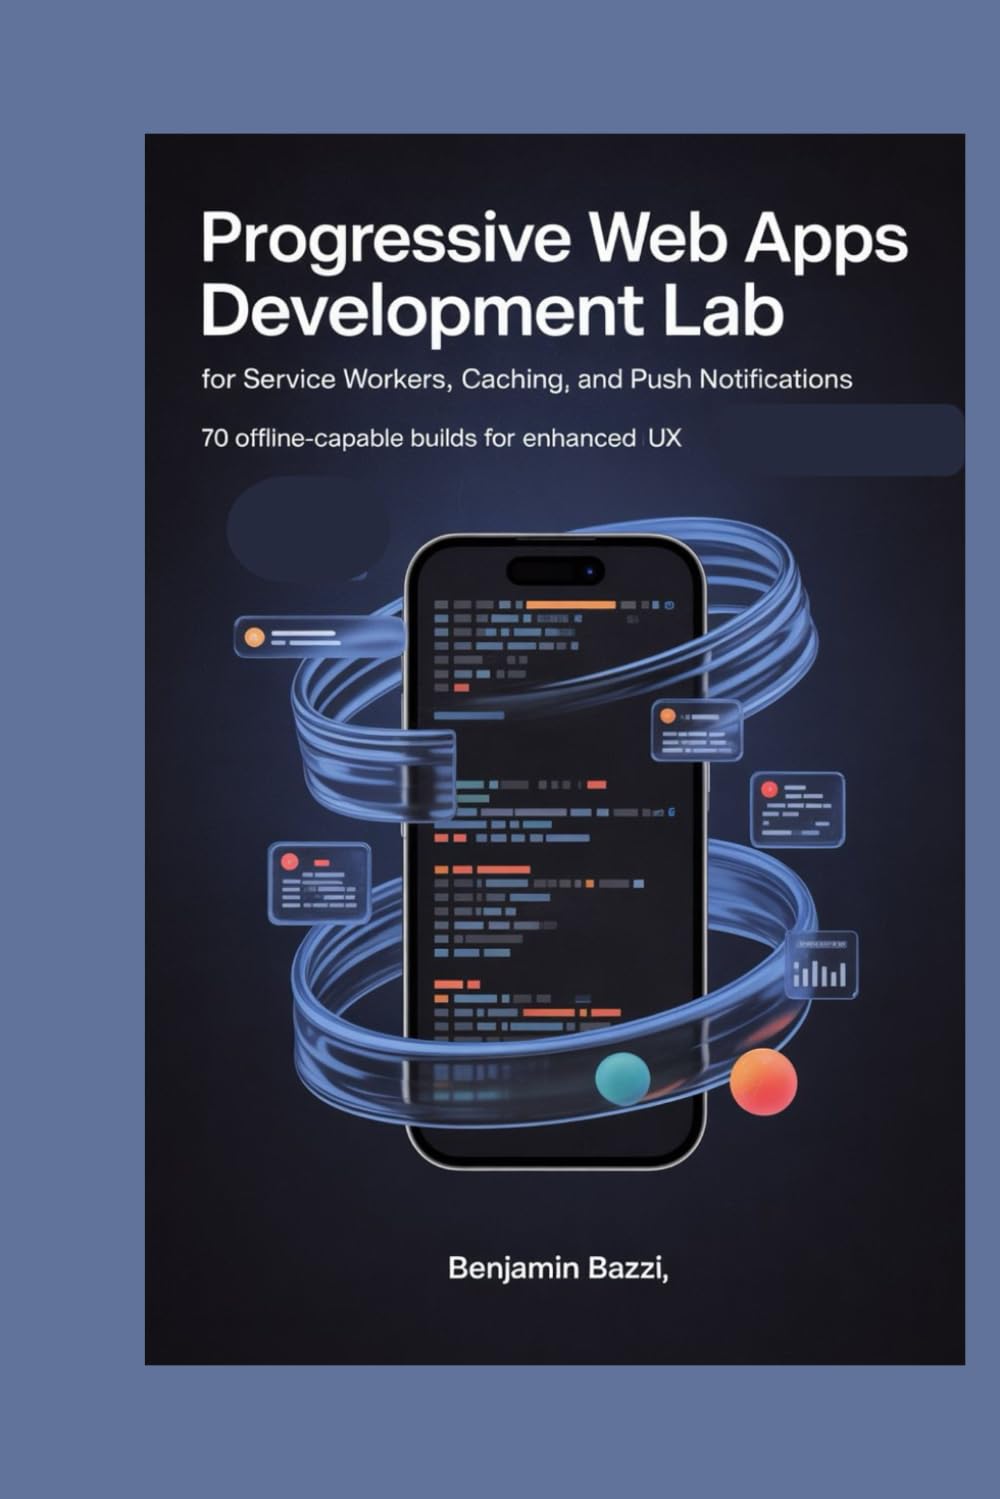Click the title line 'Progressive Web Apps'
Image resolution: width=1000 pixels, height=1499 pixels.
pyautogui.click(x=554, y=241)
